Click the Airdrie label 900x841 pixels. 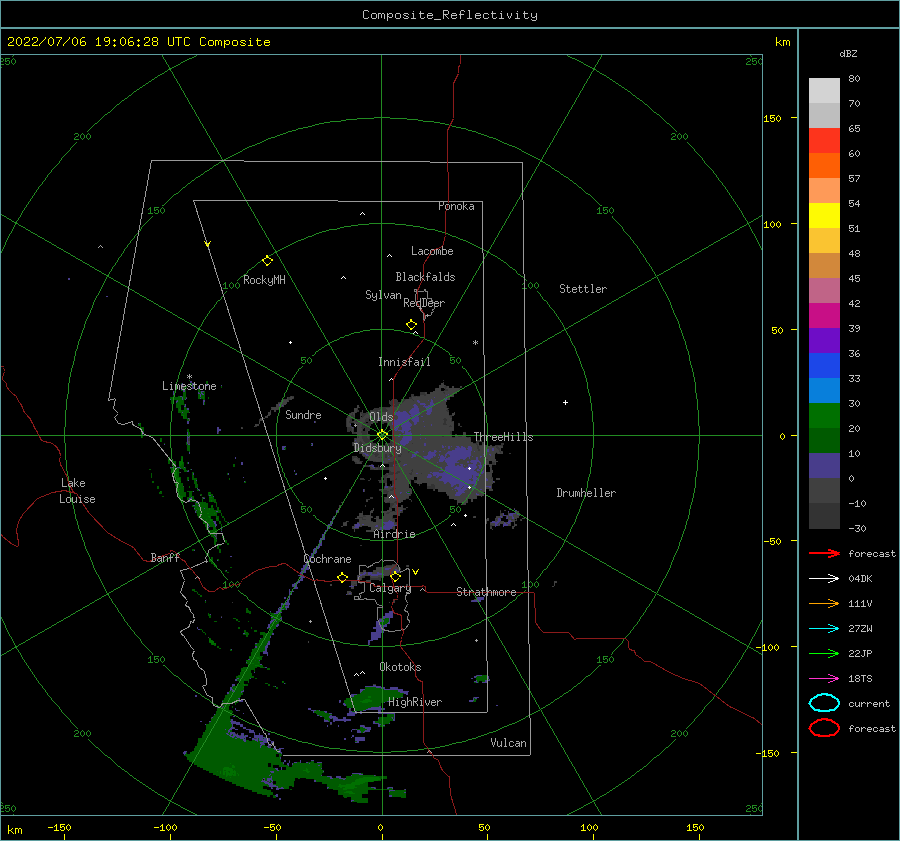[x=394, y=534]
